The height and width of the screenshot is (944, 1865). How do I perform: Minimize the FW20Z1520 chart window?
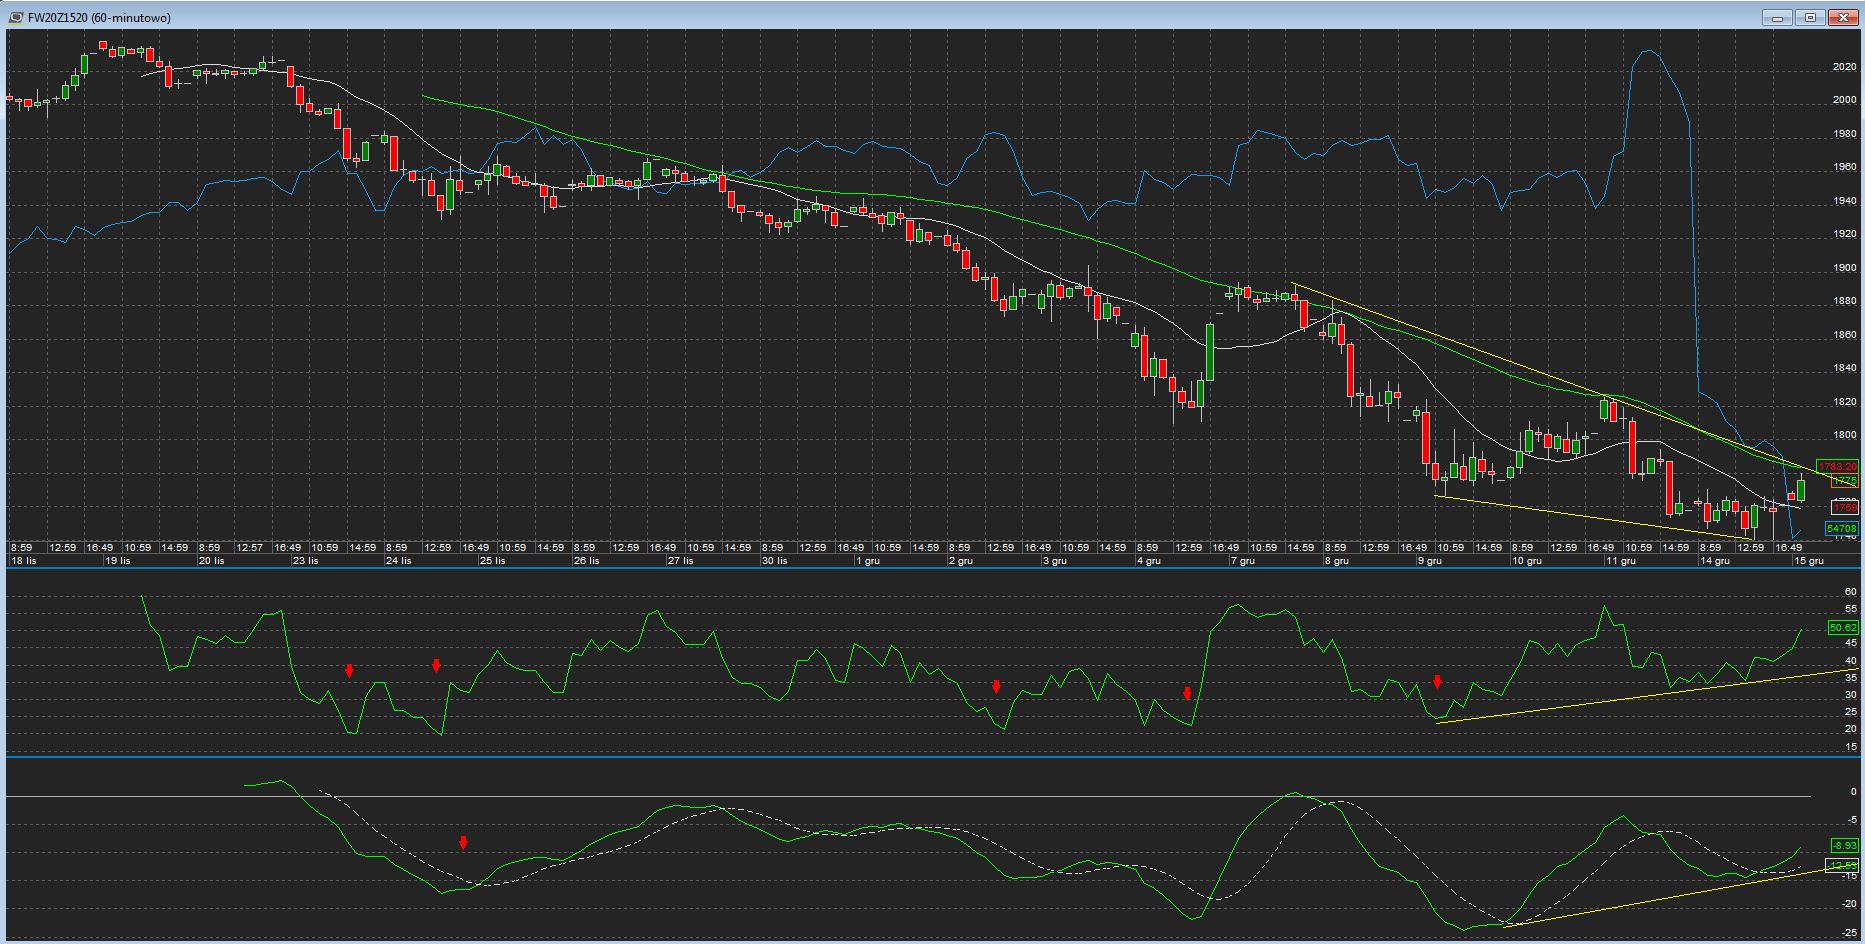[1777, 17]
